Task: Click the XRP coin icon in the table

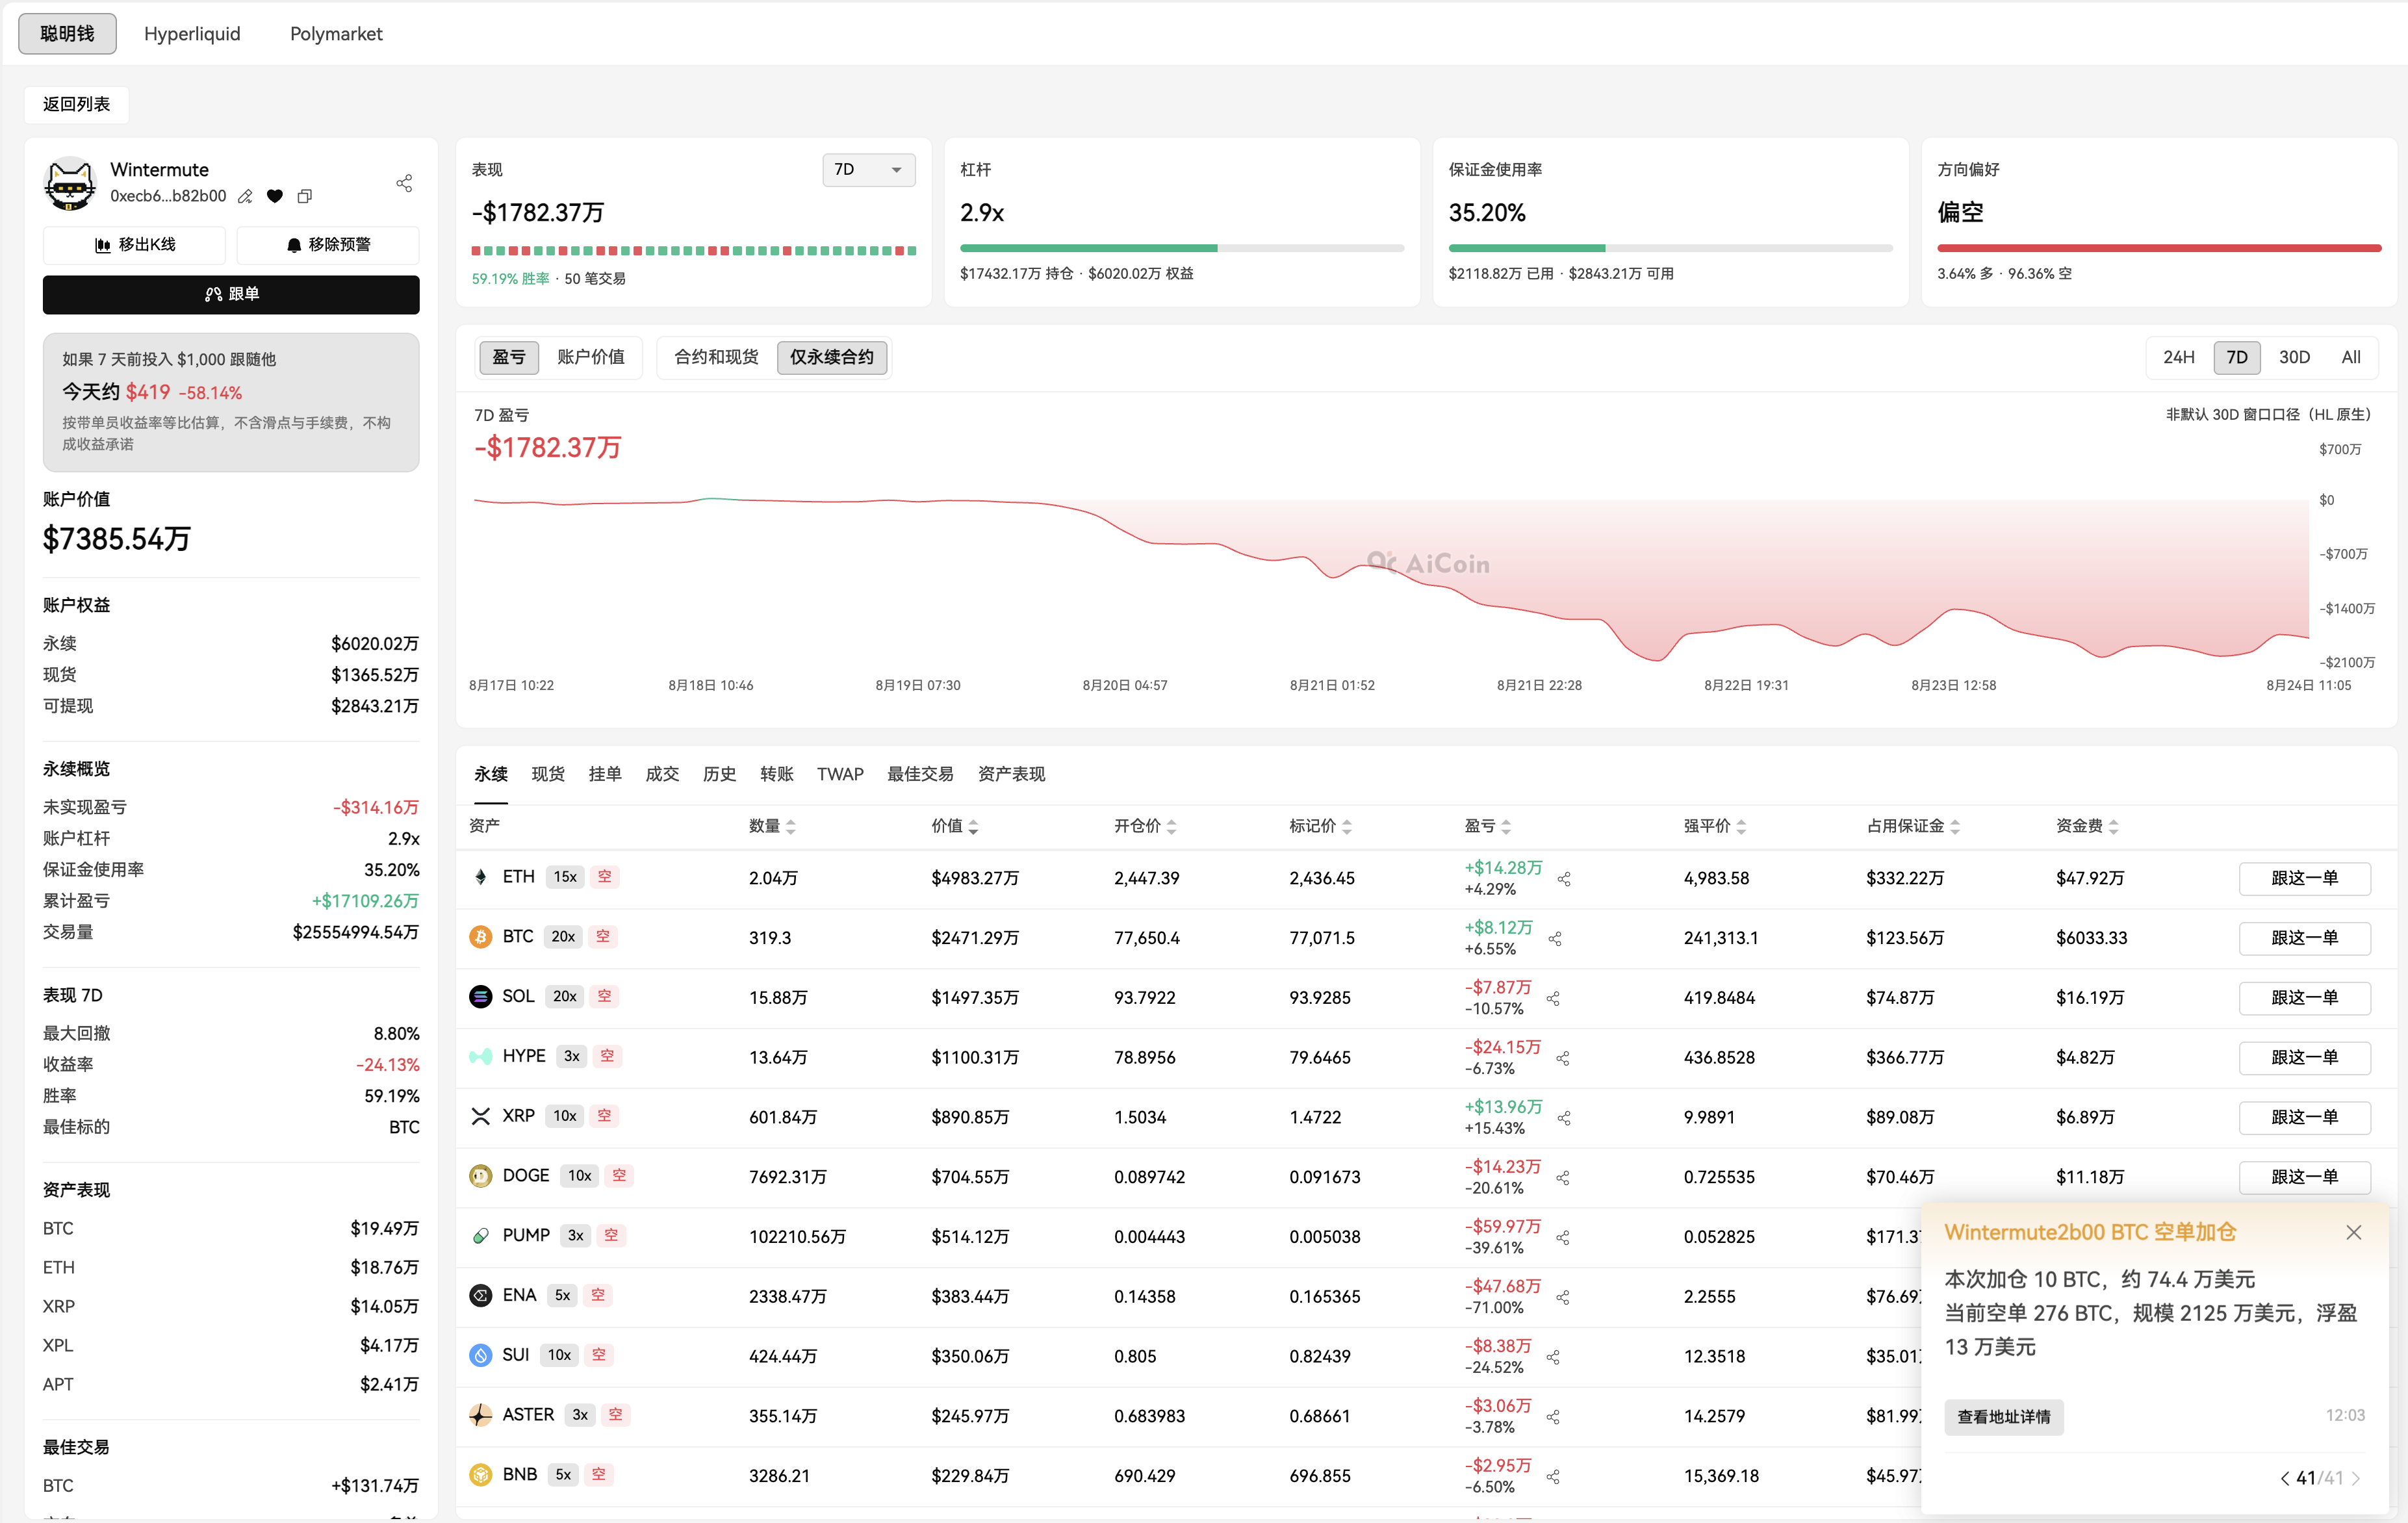Action: [x=481, y=1116]
